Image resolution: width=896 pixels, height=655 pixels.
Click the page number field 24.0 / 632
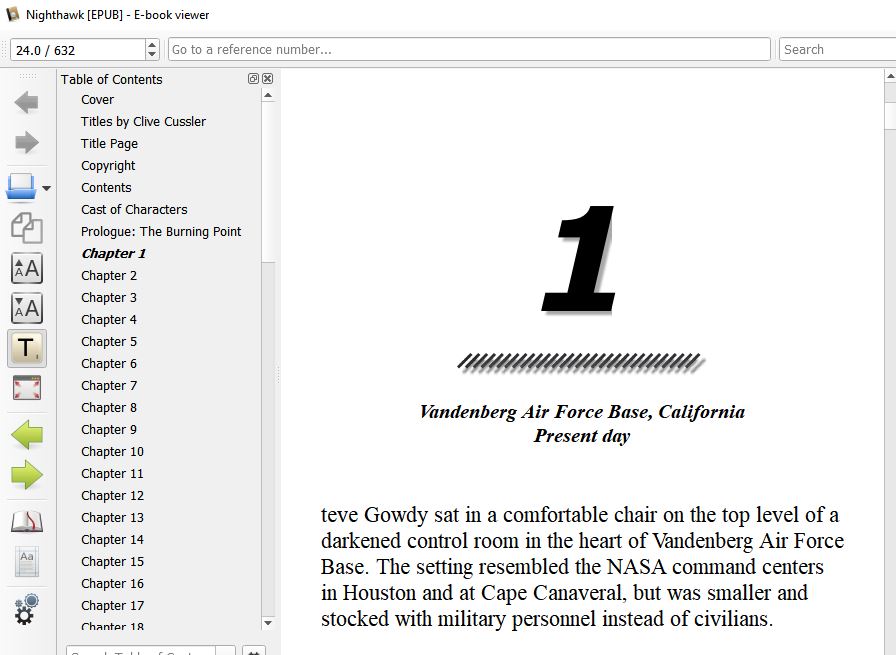pyautogui.click(x=78, y=50)
